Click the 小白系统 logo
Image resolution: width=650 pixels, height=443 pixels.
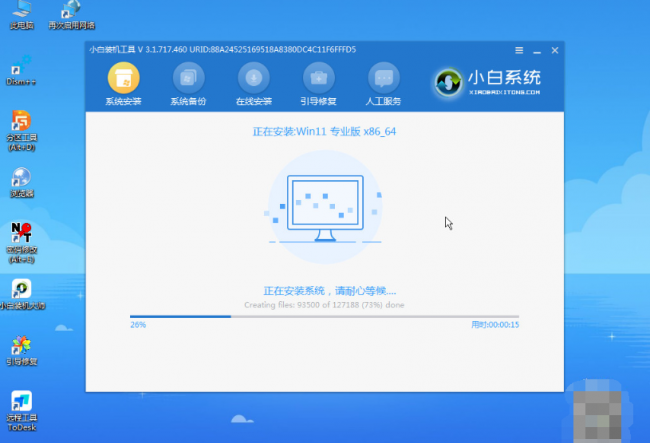click(x=488, y=83)
